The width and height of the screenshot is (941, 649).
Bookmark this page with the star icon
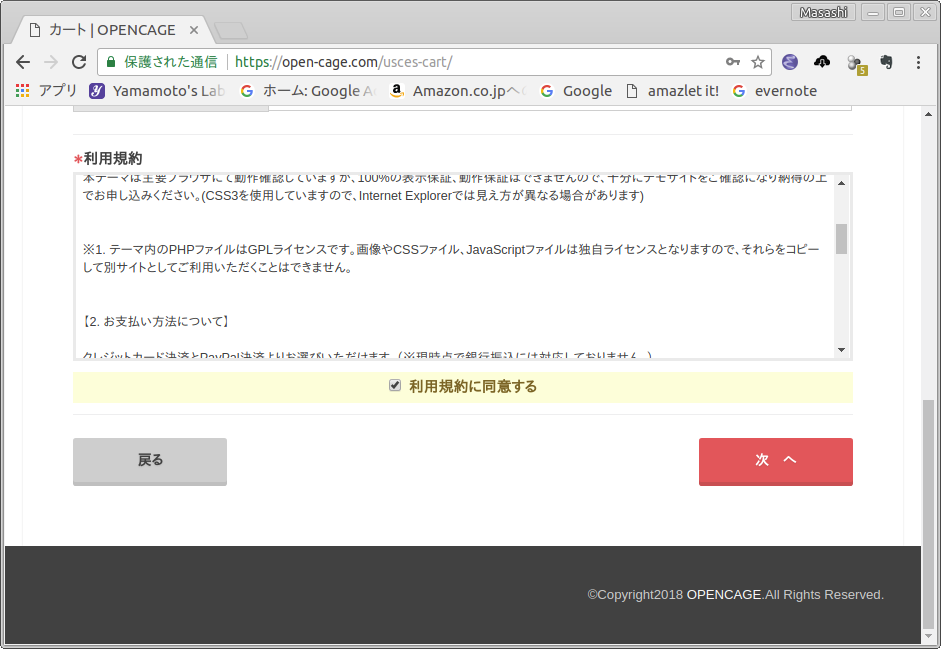pos(758,62)
